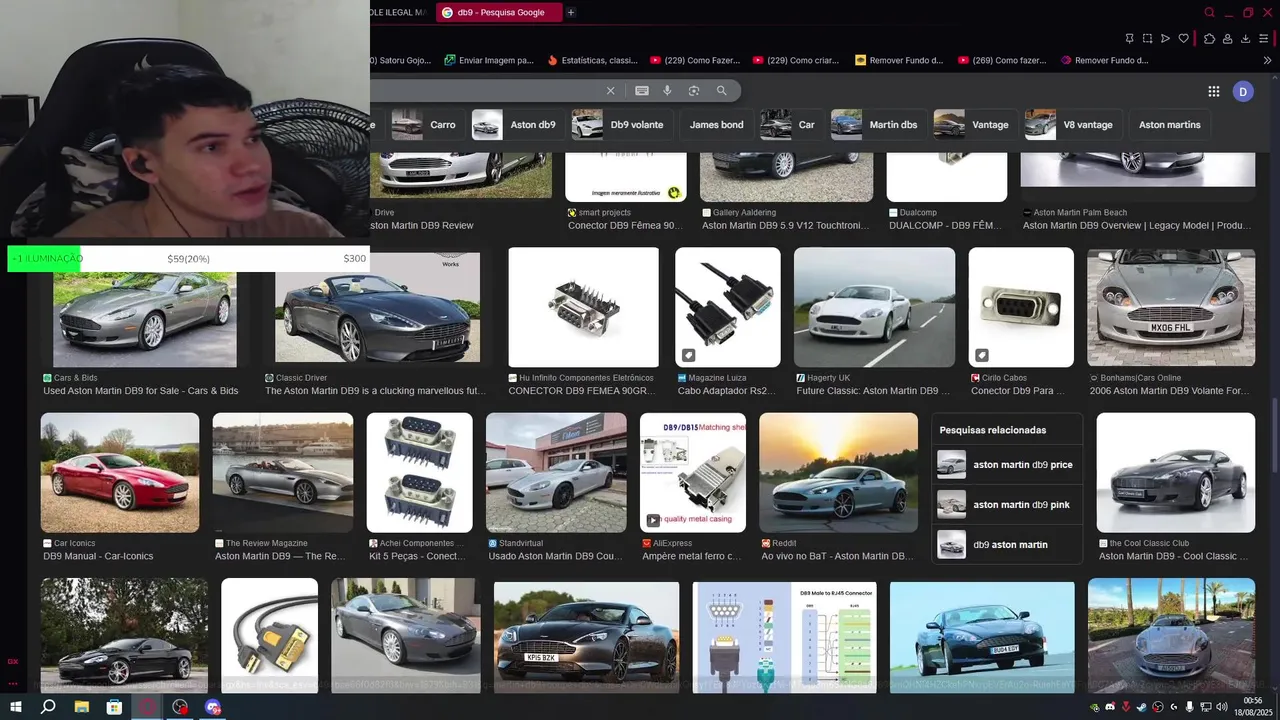Filter images by James bond chip
This screenshot has width=1280, height=720.
point(716,125)
